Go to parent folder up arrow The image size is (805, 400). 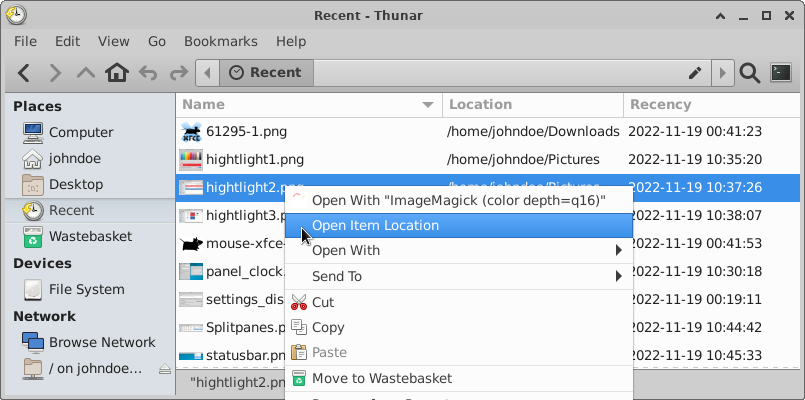pyautogui.click(x=86, y=73)
